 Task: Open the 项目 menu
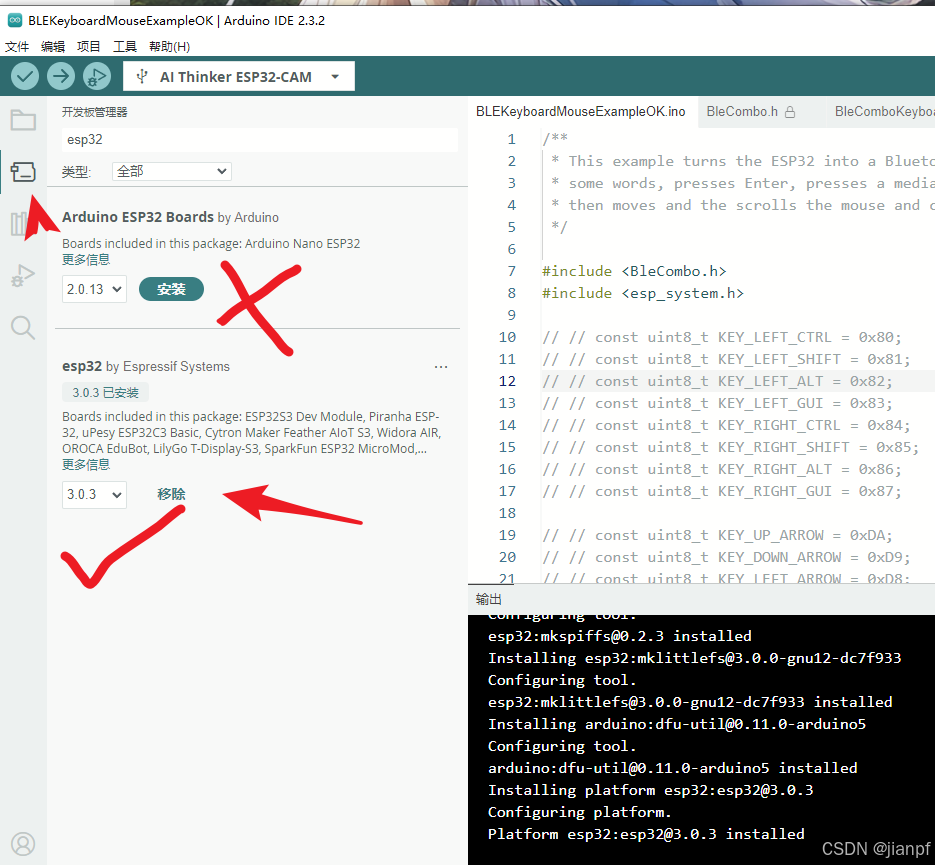point(88,46)
